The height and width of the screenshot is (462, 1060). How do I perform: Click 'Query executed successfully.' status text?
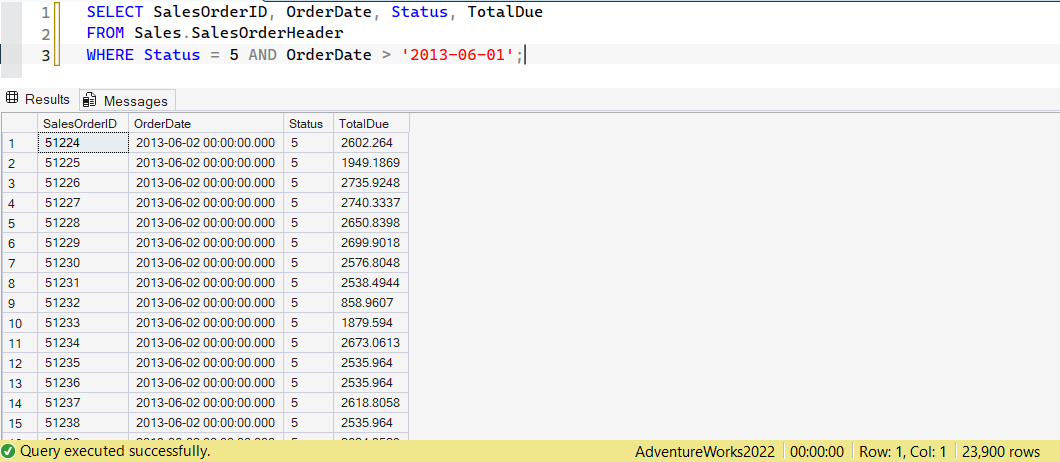point(115,451)
